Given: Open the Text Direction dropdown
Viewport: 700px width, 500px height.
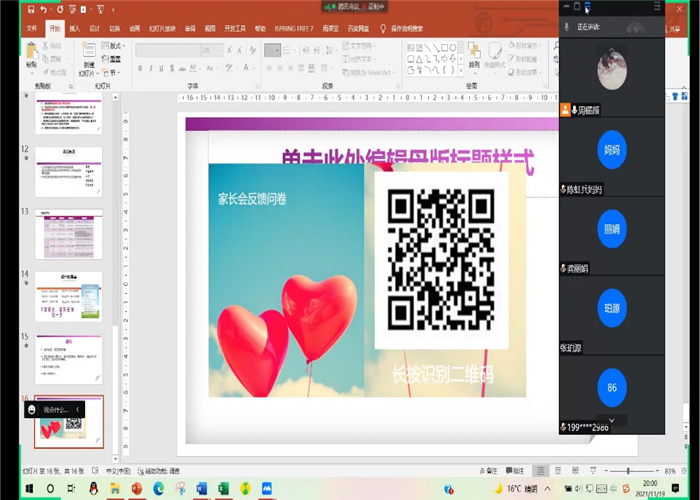Looking at the screenshot, I should pyautogui.click(x=359, y=46).
